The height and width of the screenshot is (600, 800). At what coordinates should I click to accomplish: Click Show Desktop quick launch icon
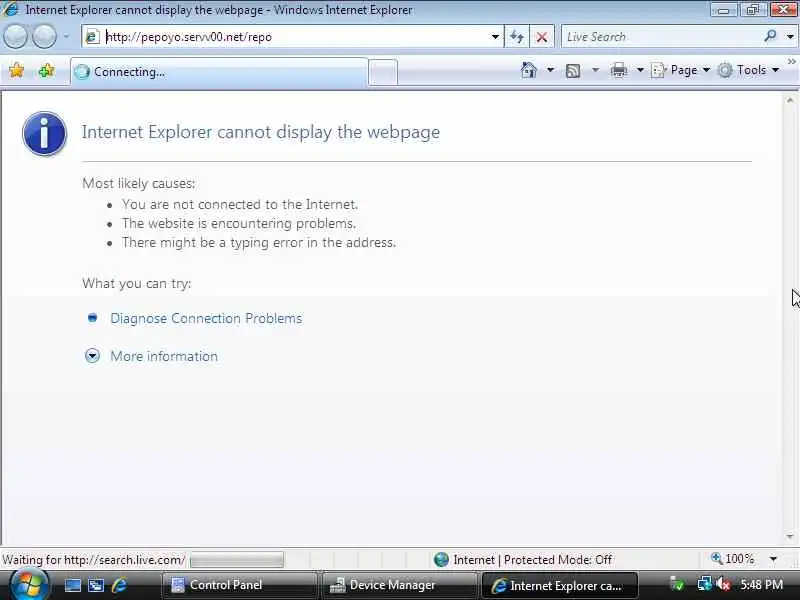tap(72, 585)
